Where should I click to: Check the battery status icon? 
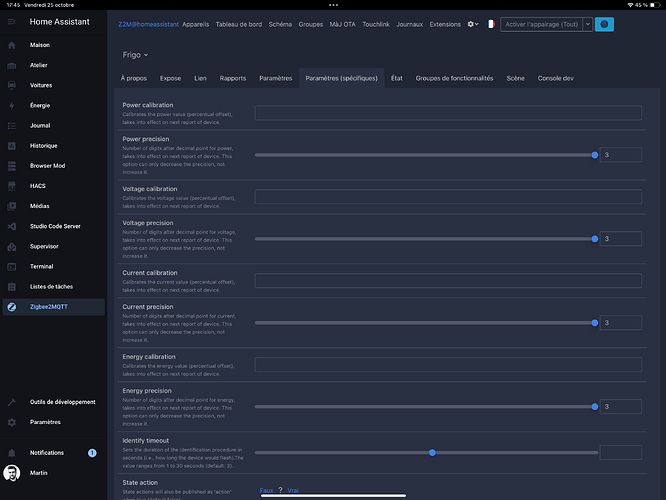[x=655, y=5]
